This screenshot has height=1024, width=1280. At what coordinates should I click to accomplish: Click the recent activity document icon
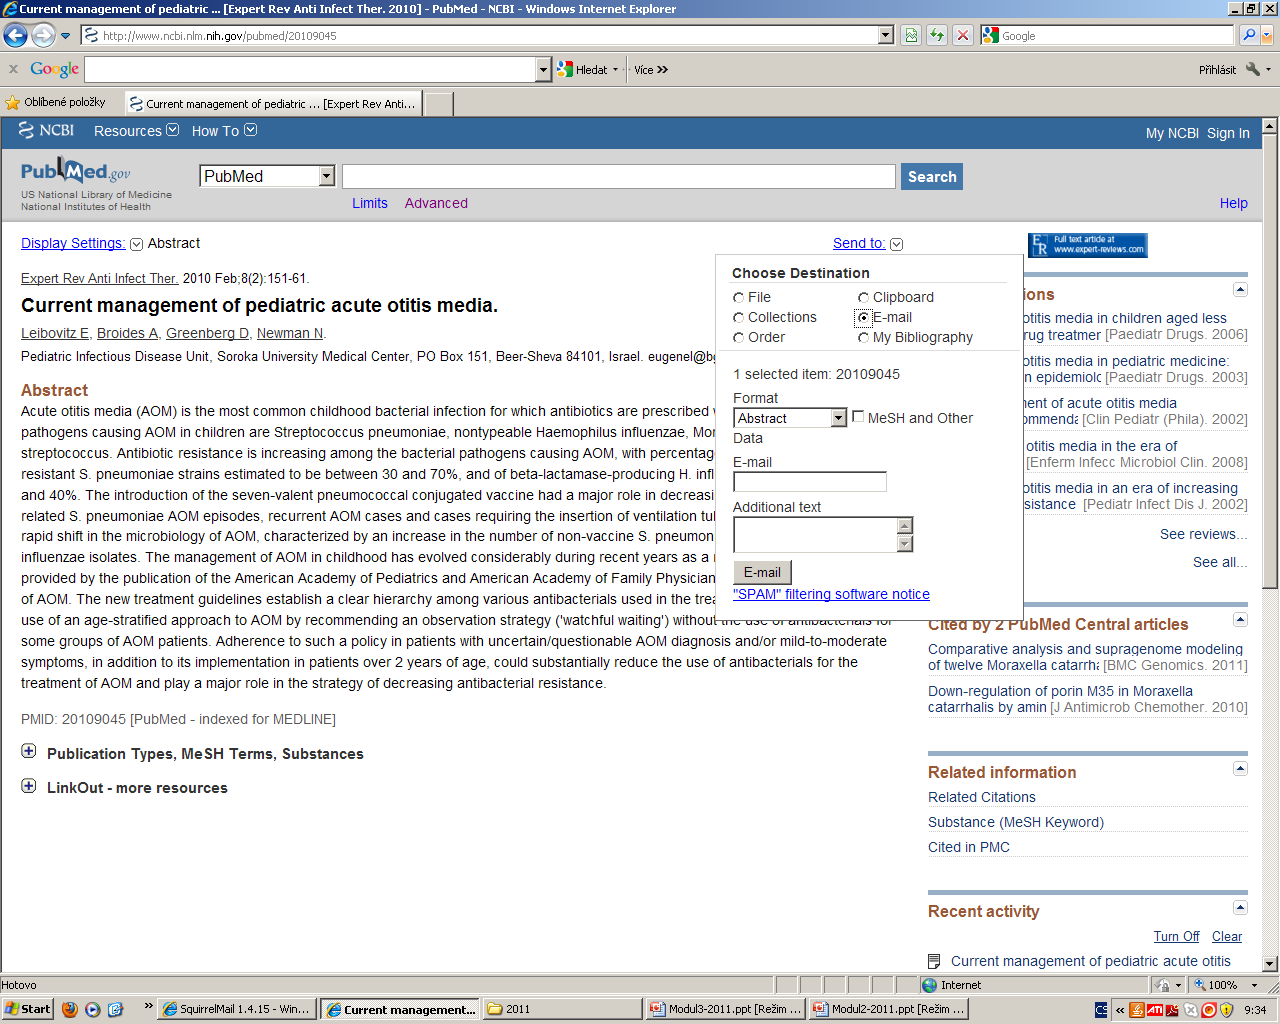pyautogui.click(x=934, y=961)
